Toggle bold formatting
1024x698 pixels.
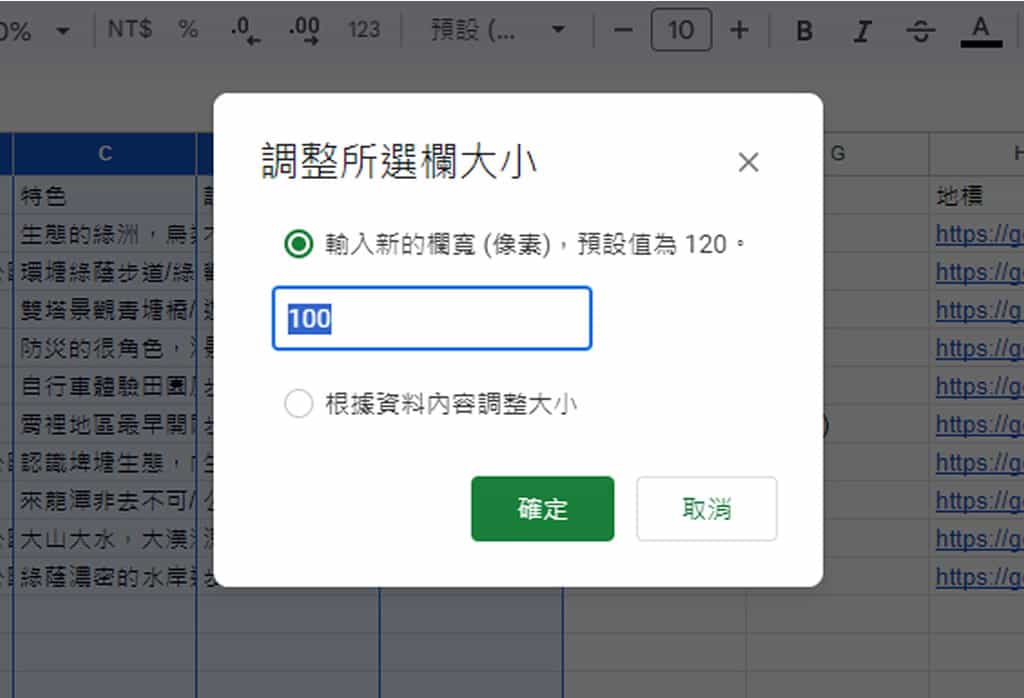pos(804,31)
